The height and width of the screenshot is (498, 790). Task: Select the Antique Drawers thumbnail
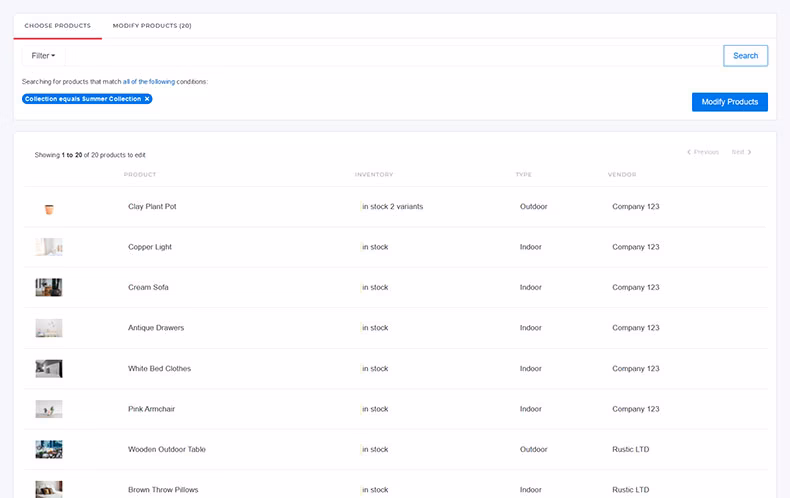coord(49,328)
